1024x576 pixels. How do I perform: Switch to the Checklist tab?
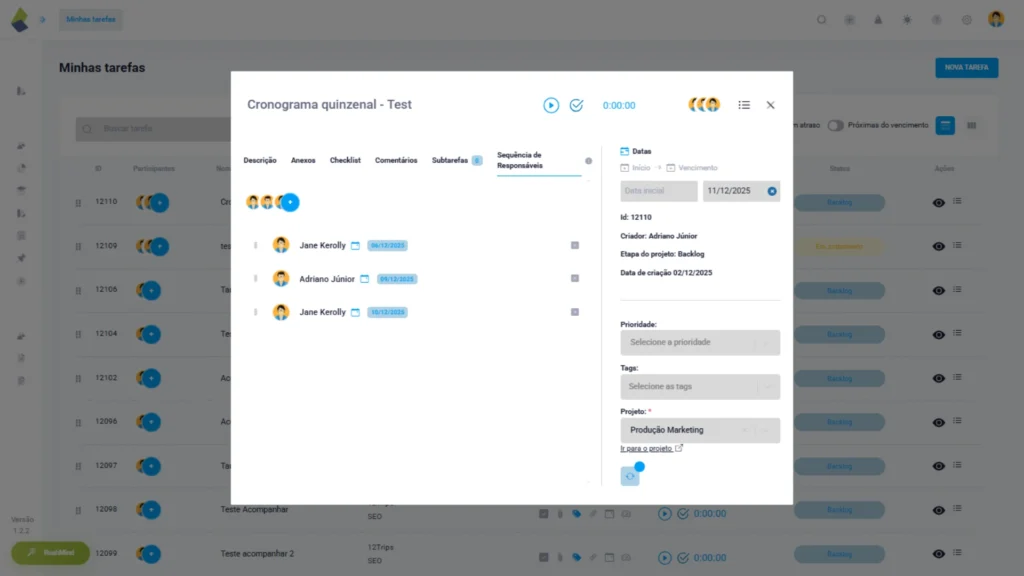345,161
